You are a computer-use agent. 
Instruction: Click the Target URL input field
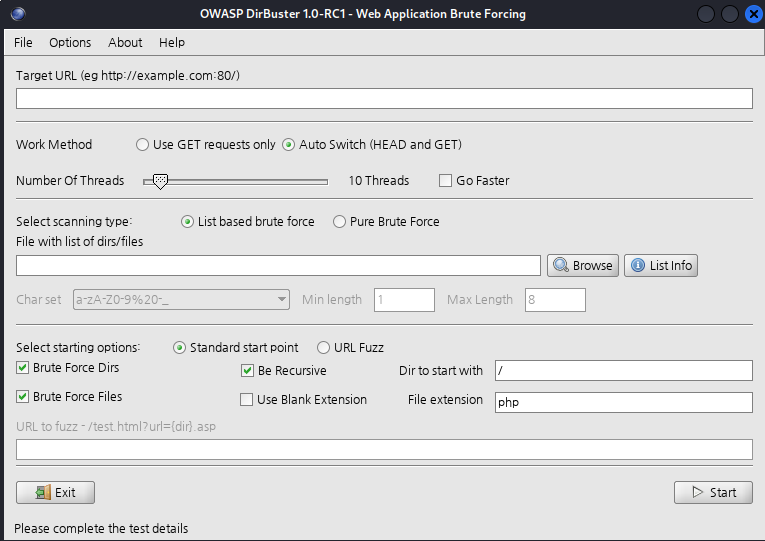pyautogui.click(x=384, y=99)
